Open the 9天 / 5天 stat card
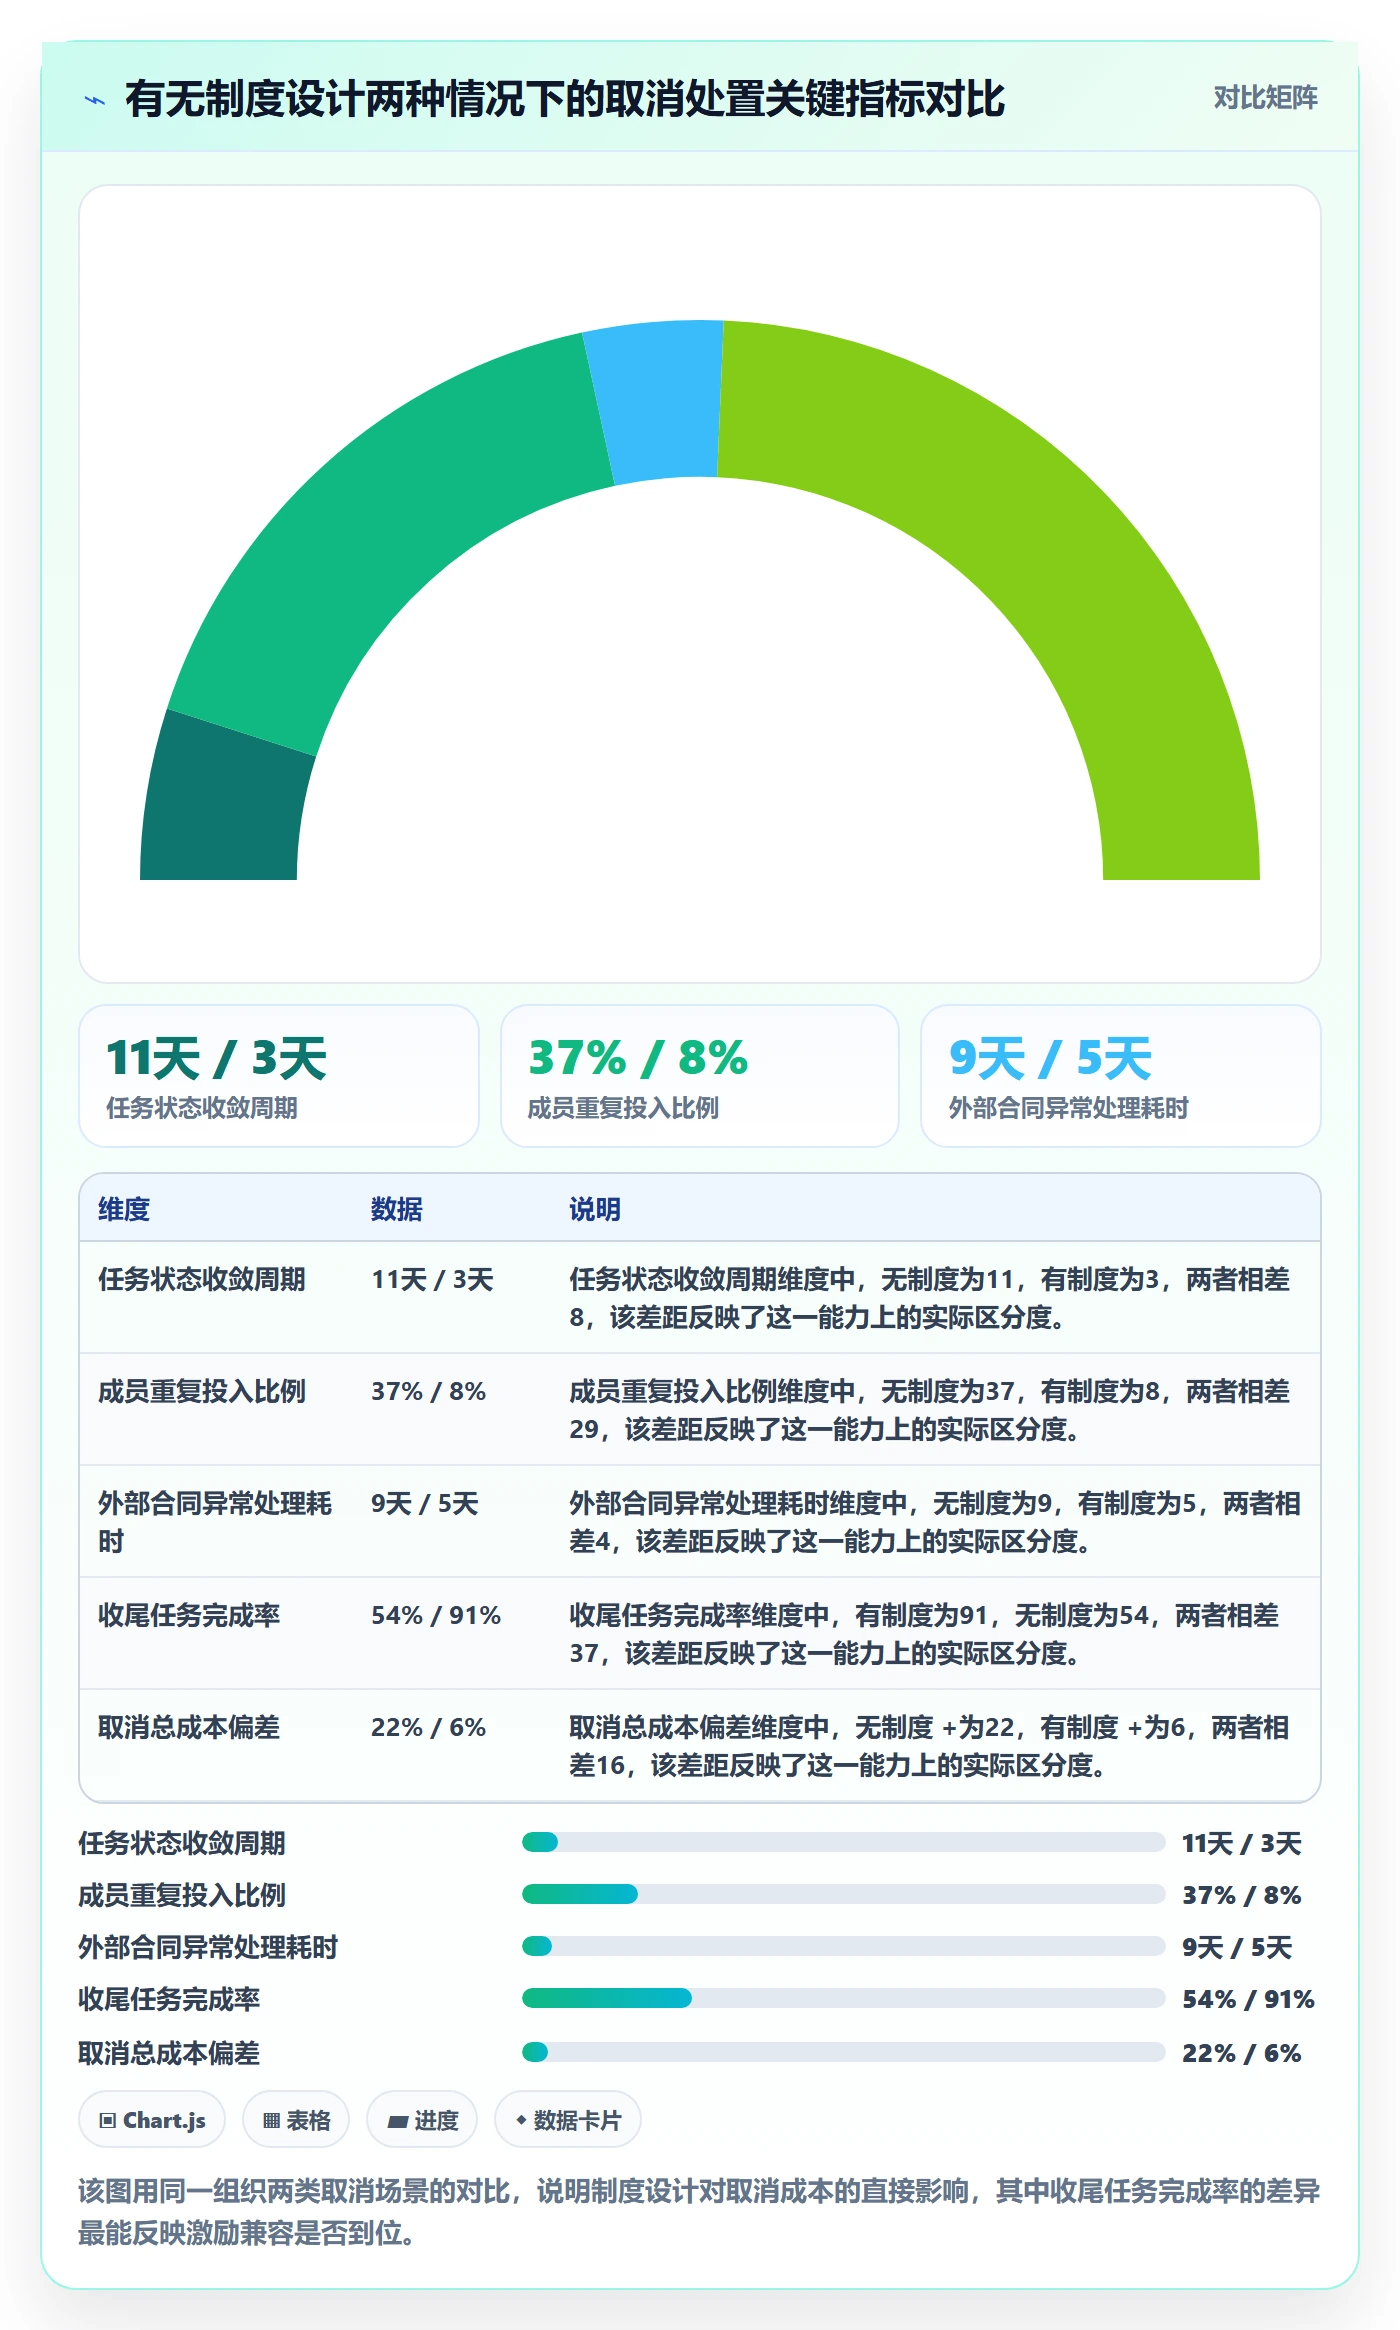 click(1121, 1076)
